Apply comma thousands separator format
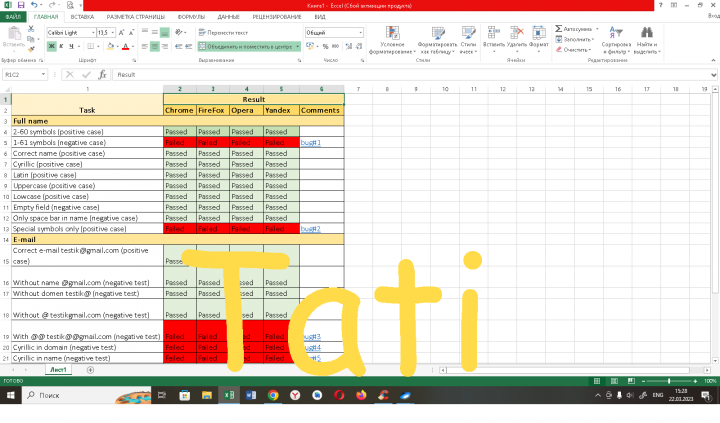The height and width of the screenshot is (423, 720). 336,46
